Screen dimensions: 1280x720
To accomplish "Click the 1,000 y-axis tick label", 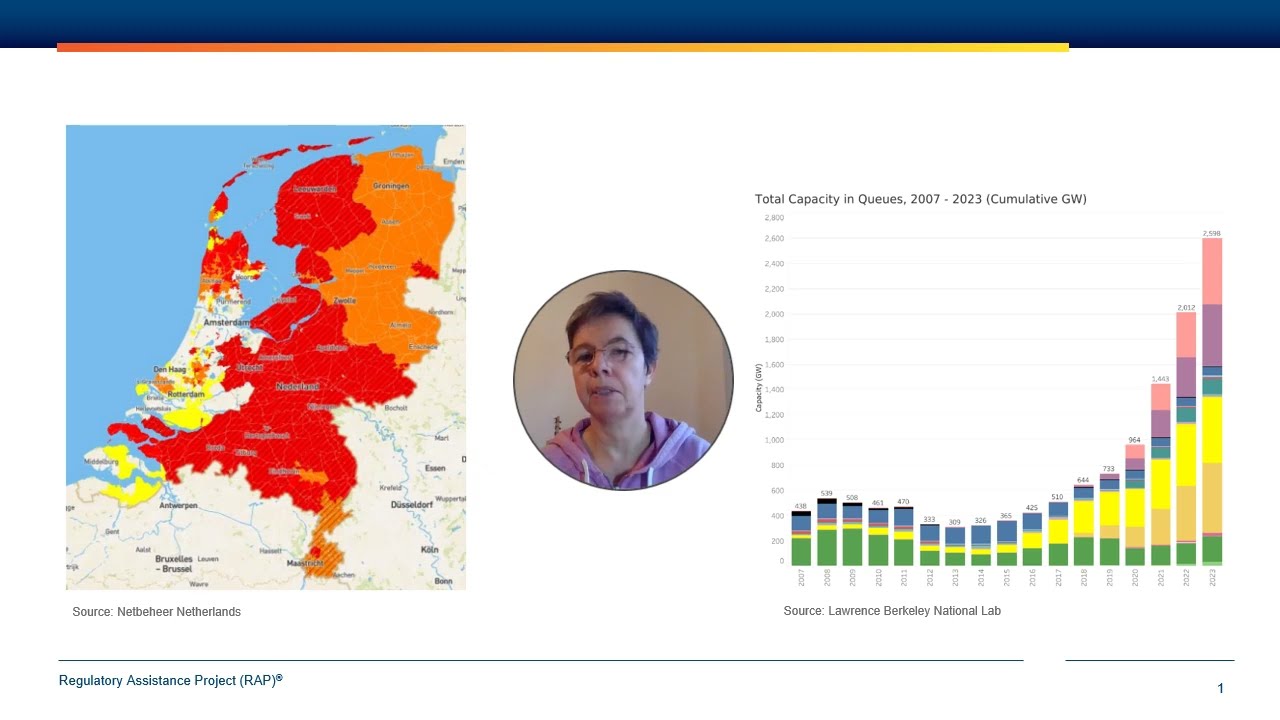I will (x=774, y=440).
